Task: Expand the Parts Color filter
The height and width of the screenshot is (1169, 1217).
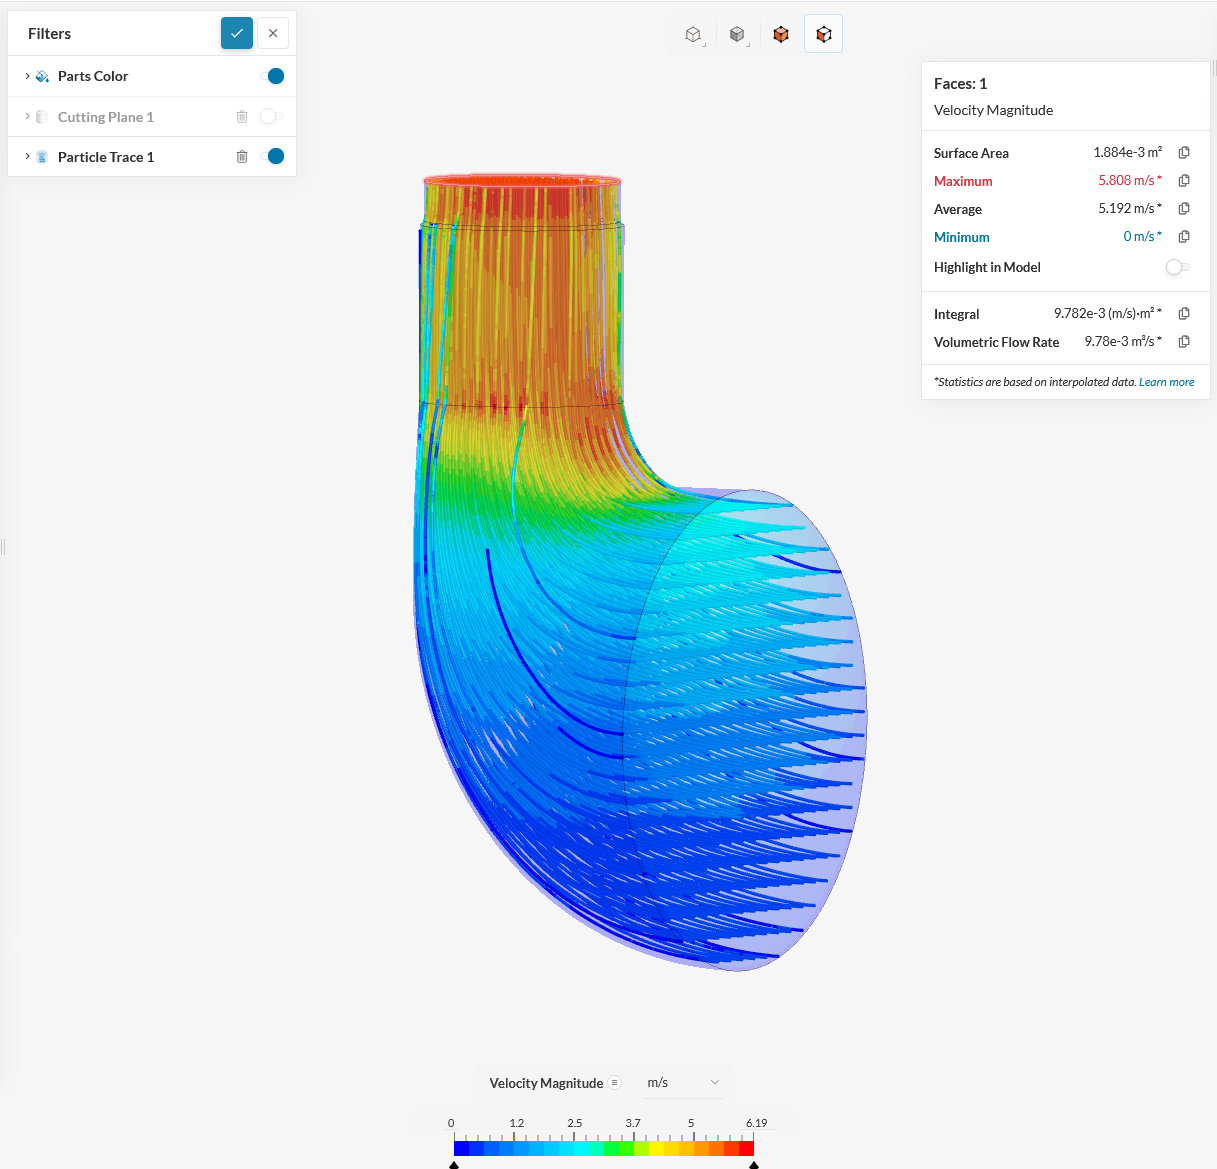Action: pyautogui.click(x=27, y=76)
